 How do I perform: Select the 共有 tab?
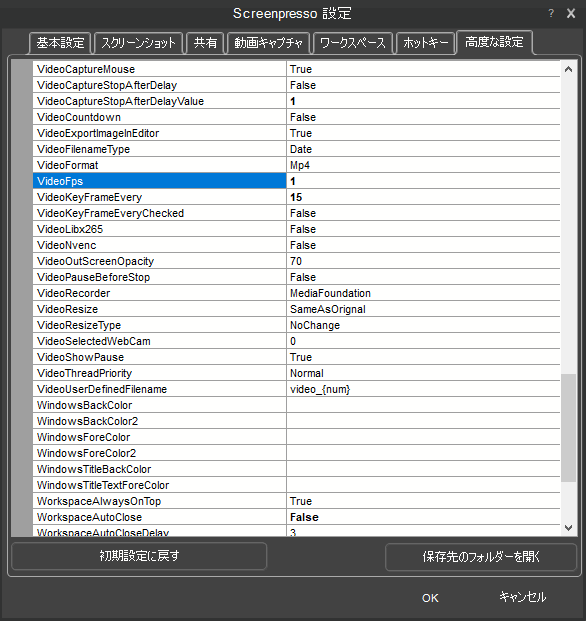tap(205, 43)
